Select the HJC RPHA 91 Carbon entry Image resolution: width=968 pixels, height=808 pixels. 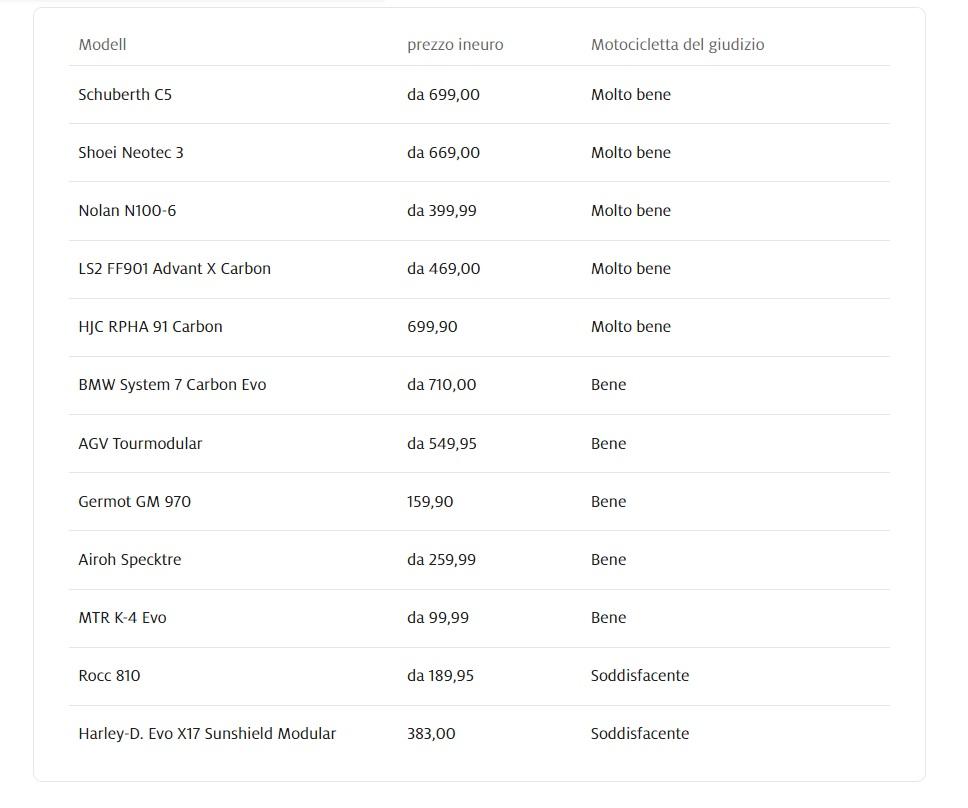[x=150, y=327]
